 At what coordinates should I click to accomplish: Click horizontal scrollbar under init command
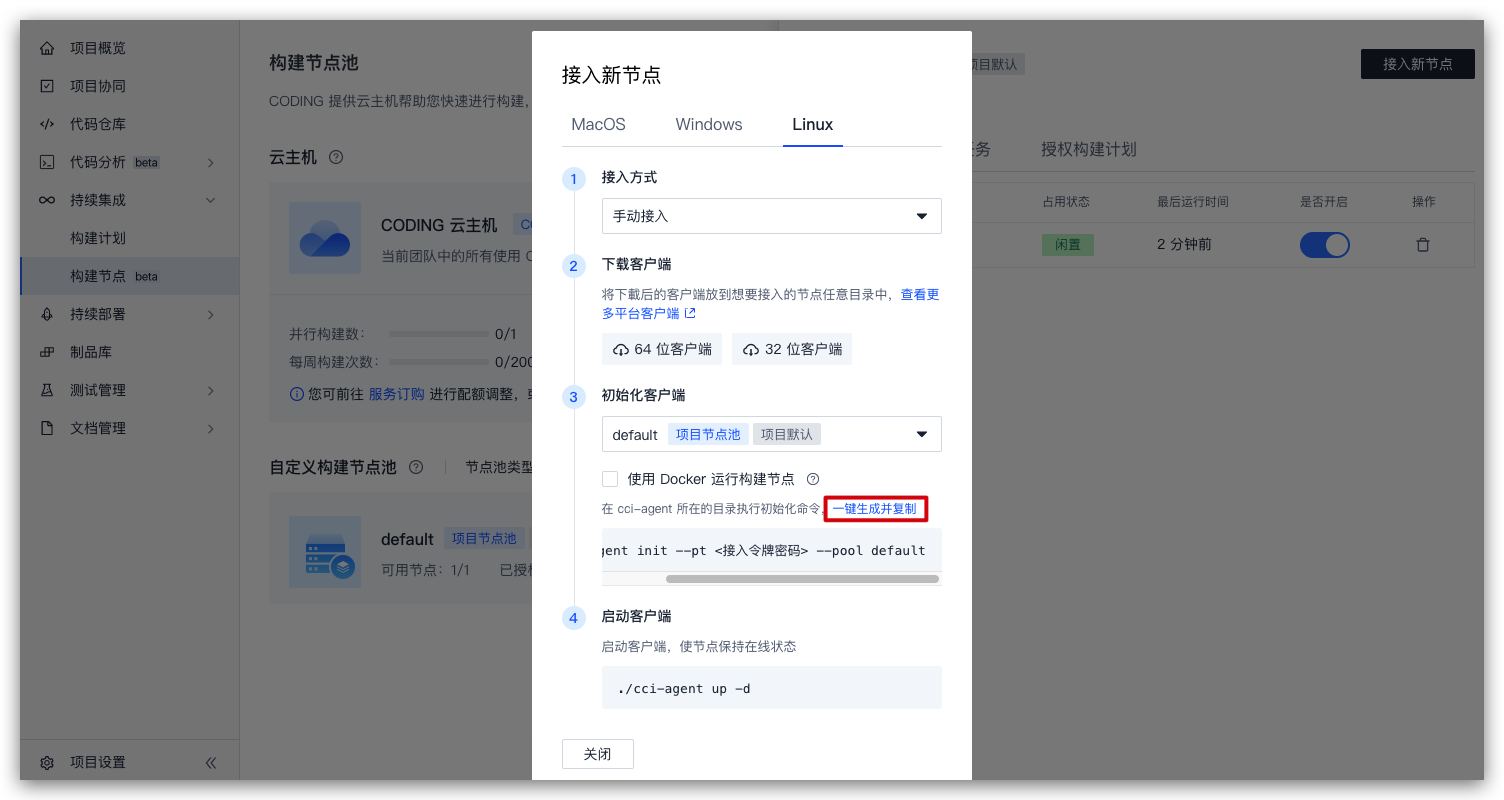click(x=802, y=578)
